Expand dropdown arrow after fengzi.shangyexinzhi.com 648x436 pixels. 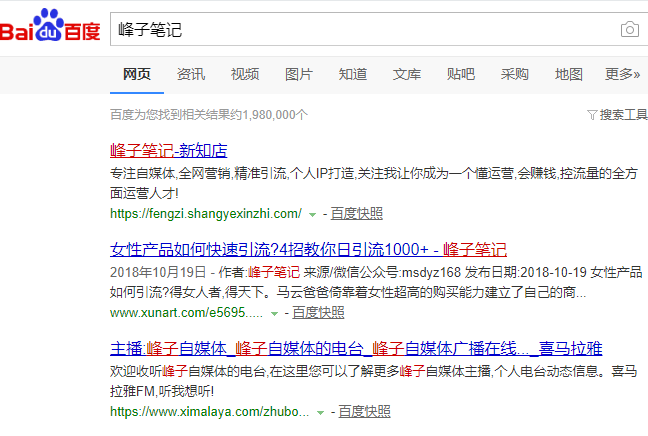click(312, 214)
